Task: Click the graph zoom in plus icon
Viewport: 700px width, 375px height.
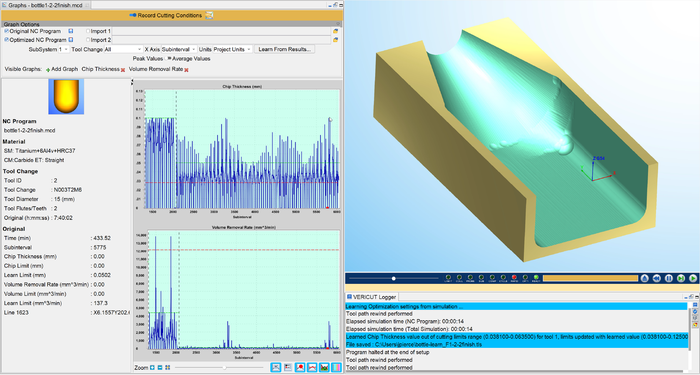Action: (x=152, y=367)
